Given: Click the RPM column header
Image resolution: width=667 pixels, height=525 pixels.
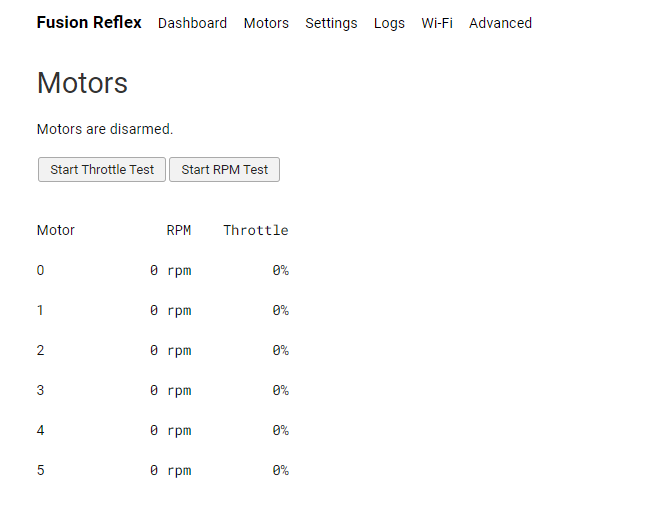Looking at the screenshot, I should click(x=179, y=230).
